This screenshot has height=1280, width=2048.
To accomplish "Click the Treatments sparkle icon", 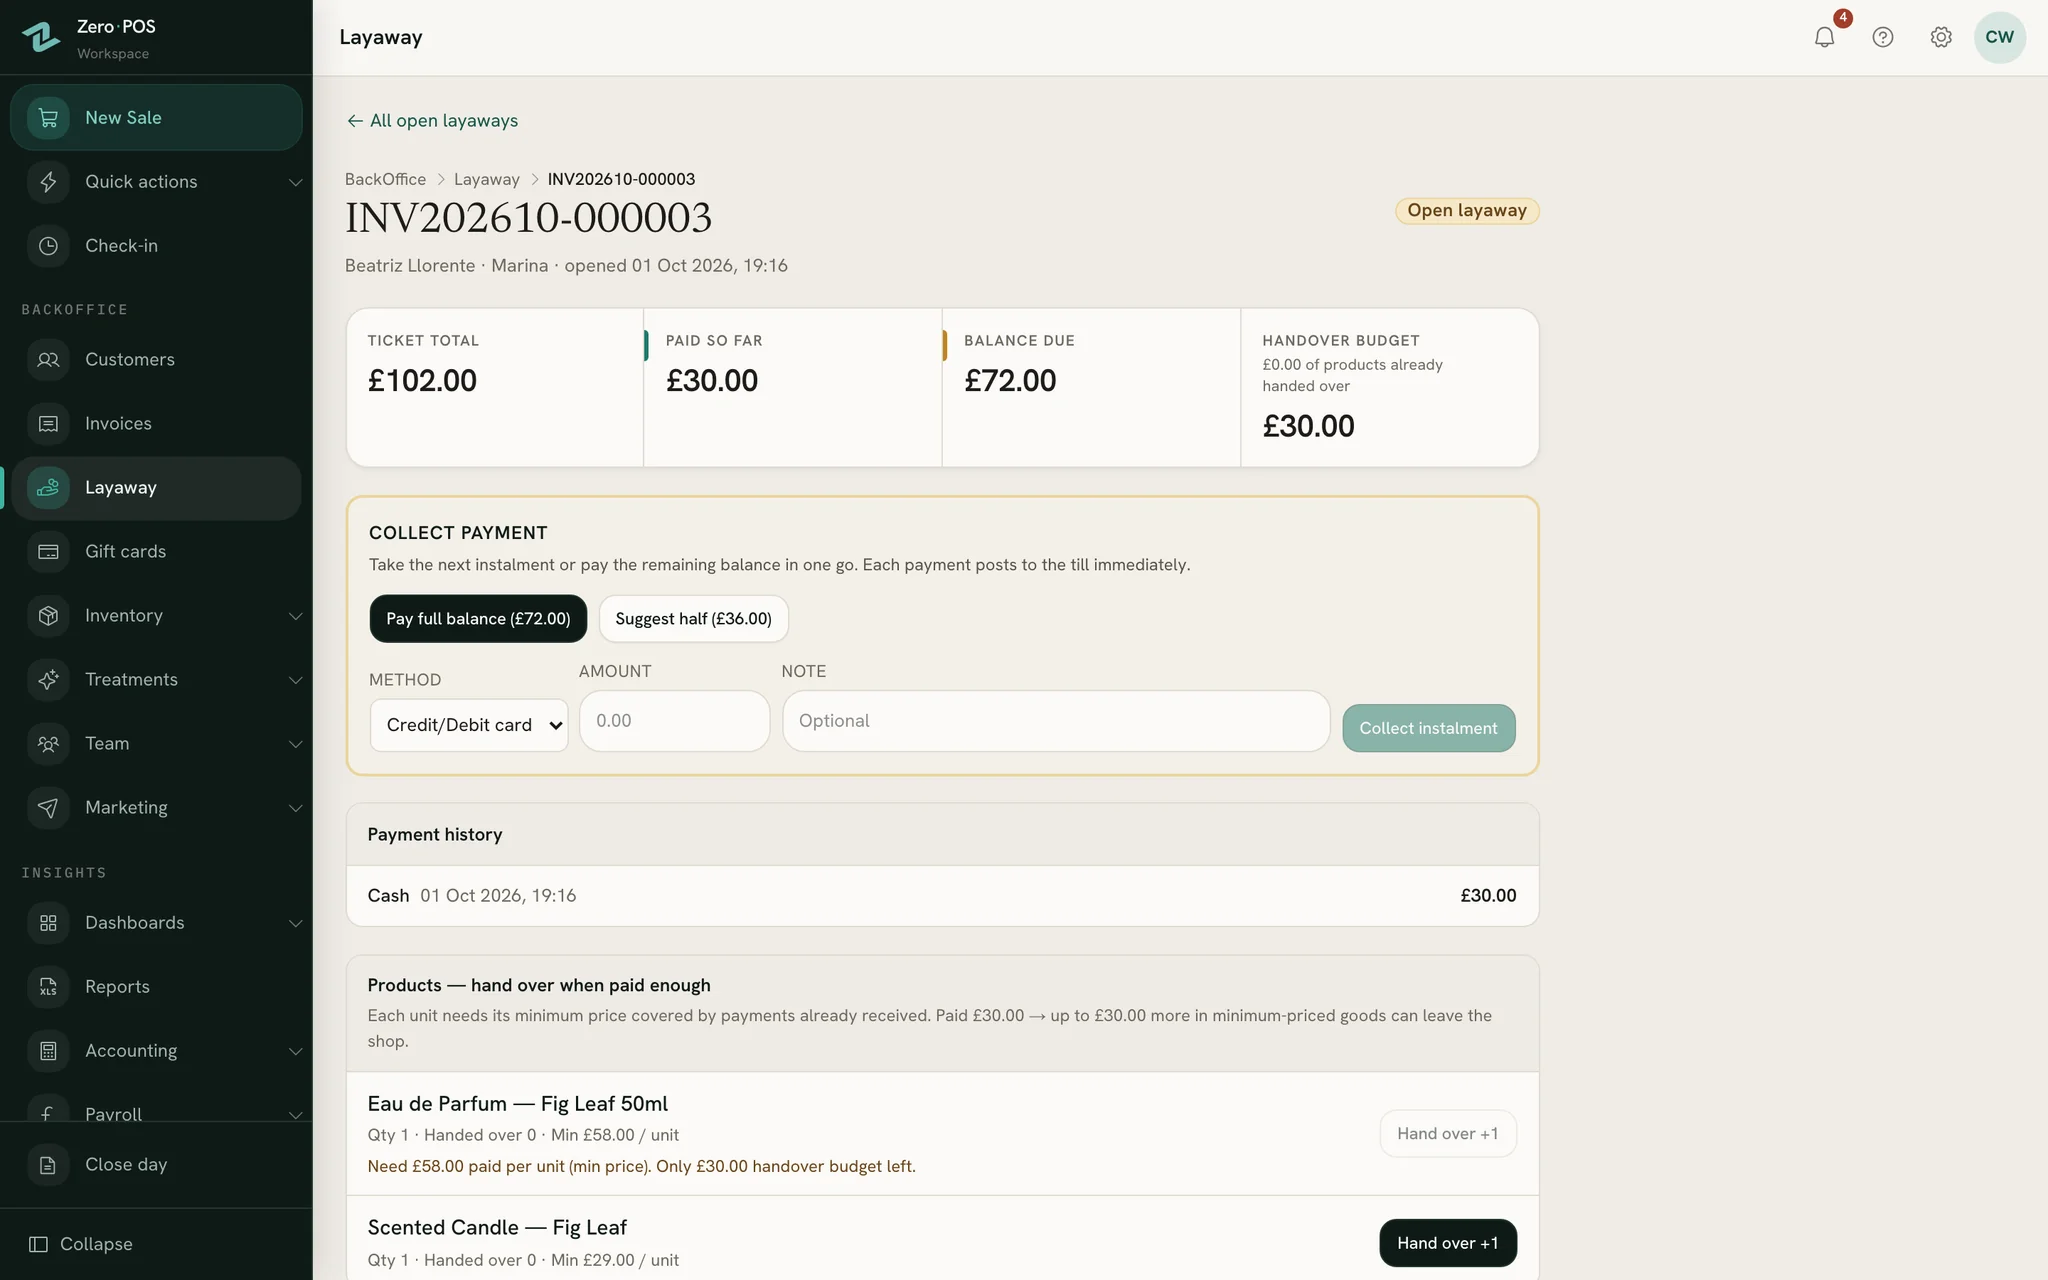I will [48, 680].
